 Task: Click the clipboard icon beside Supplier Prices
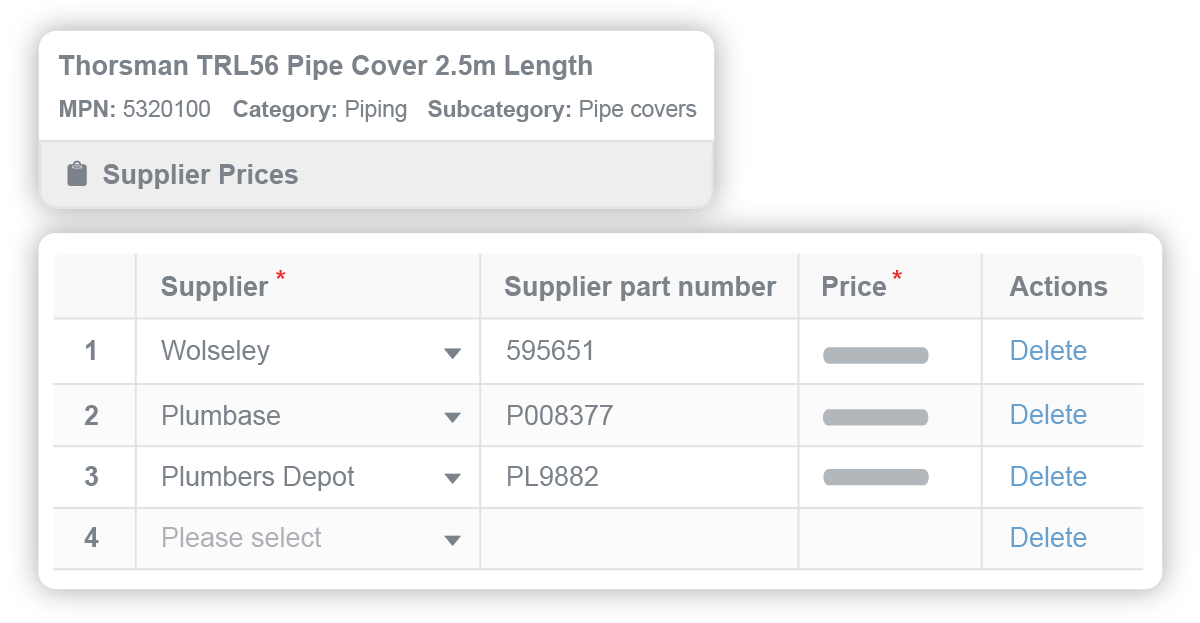[78, 173]
